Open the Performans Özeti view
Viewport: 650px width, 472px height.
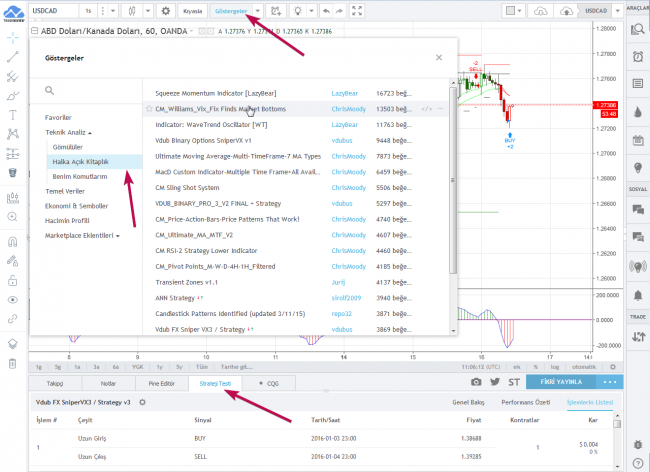(526, 402)
